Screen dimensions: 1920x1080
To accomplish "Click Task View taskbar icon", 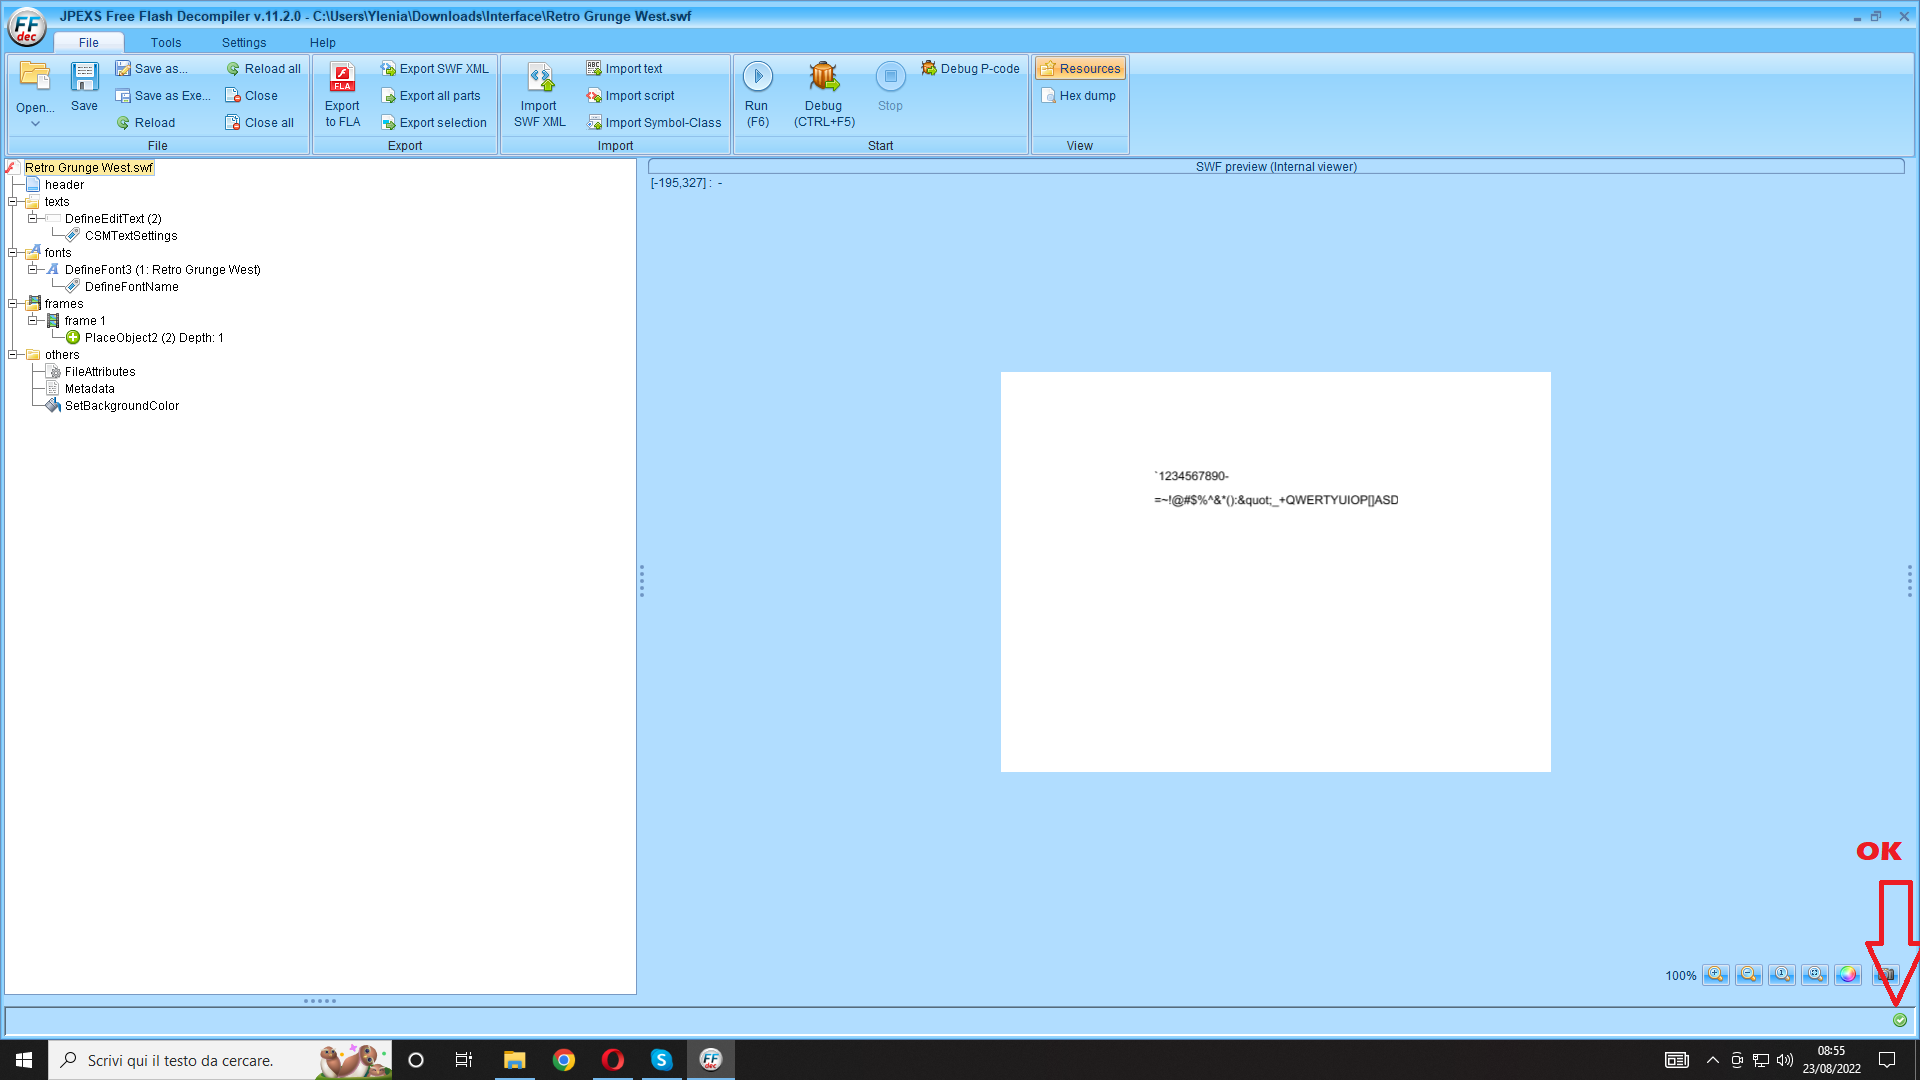I will point(464,1060).
